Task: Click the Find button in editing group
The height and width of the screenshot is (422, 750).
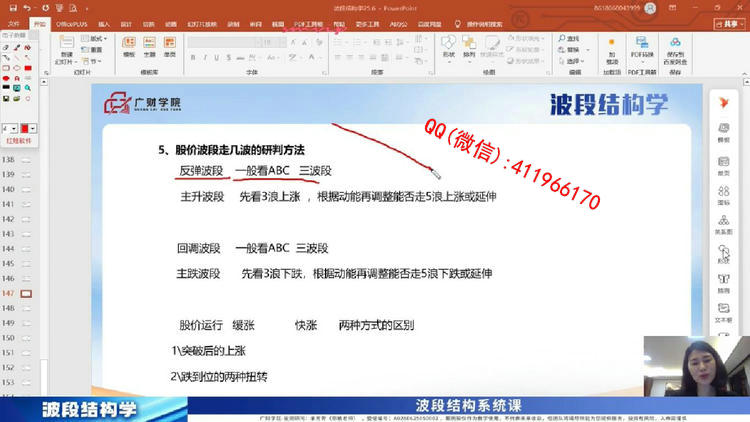Action: pyautogui.click(x=569, y=38)
